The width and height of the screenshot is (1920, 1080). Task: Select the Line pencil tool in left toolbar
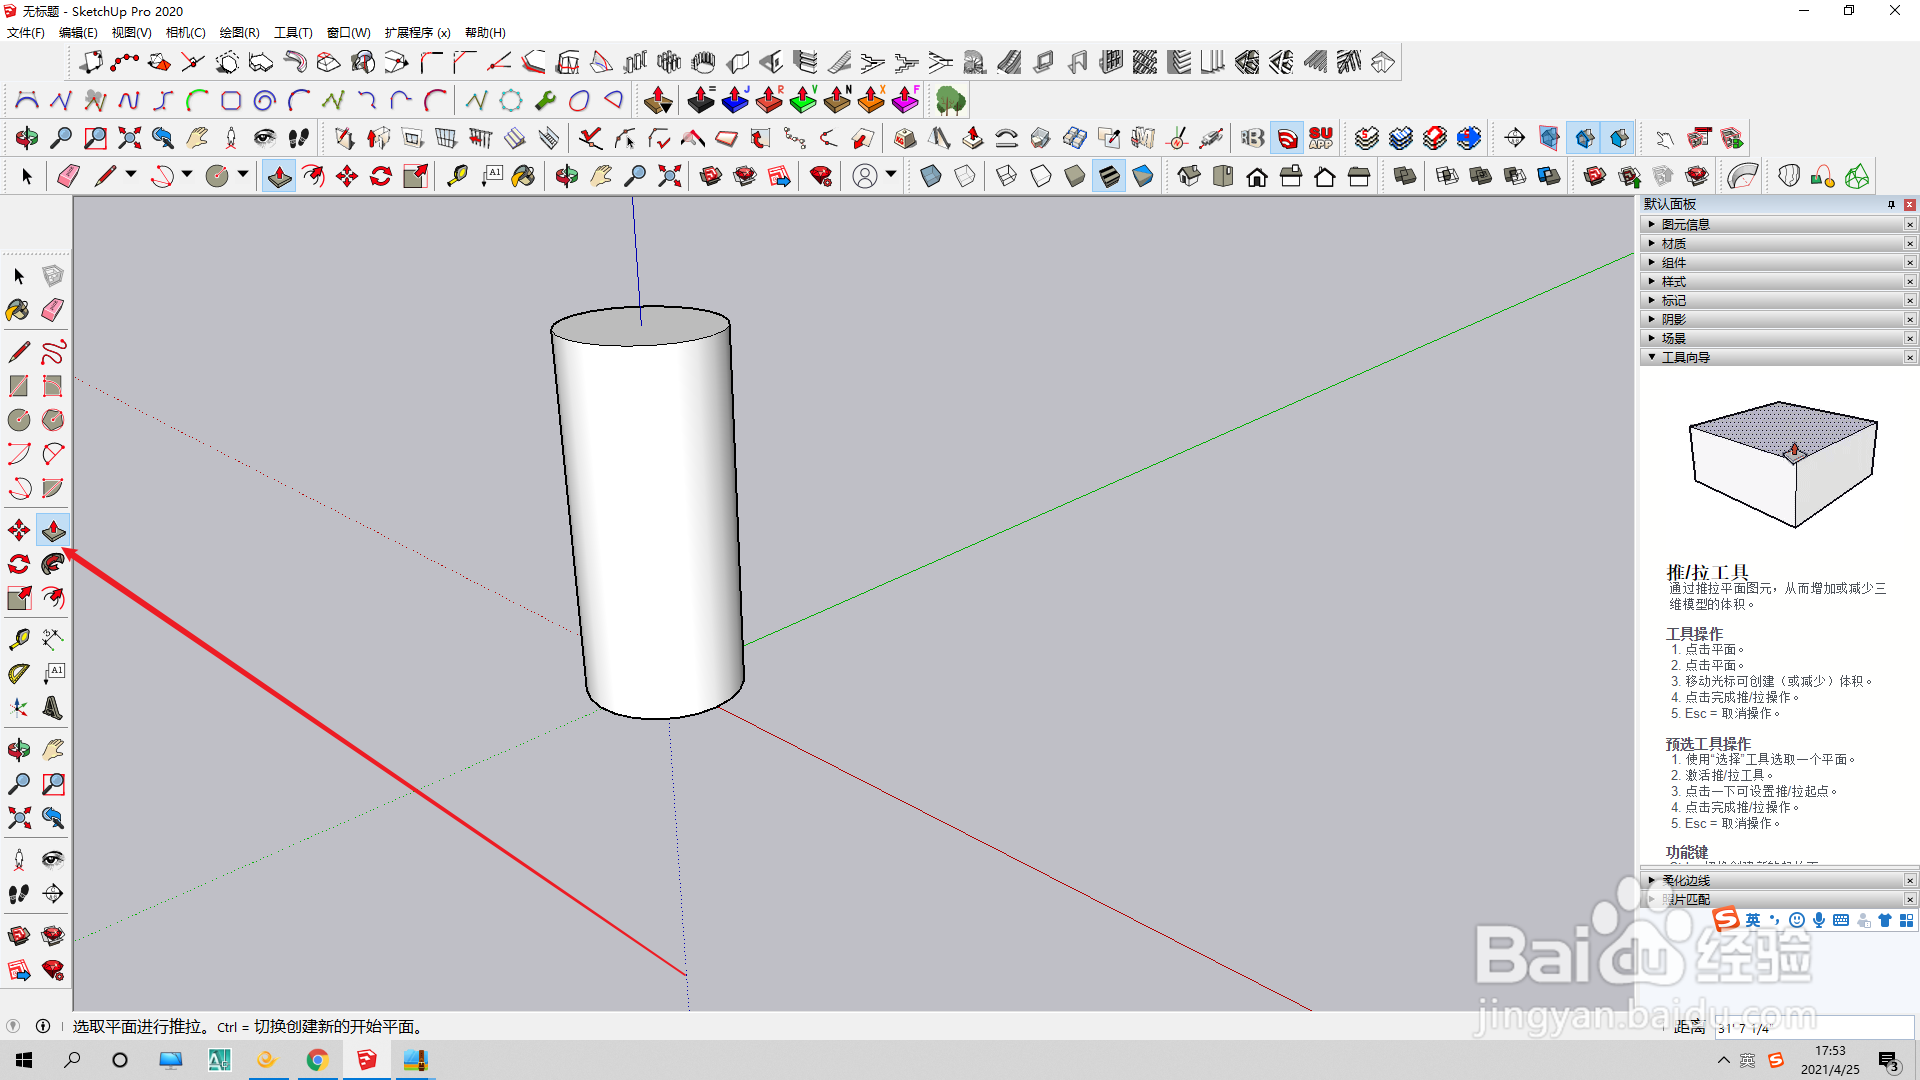[19, 352]
